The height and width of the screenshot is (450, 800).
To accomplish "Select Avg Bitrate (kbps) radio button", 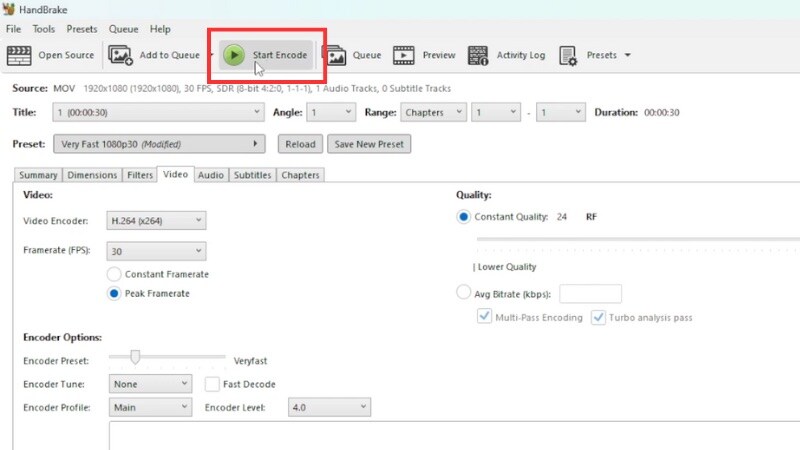I will 463,292.
